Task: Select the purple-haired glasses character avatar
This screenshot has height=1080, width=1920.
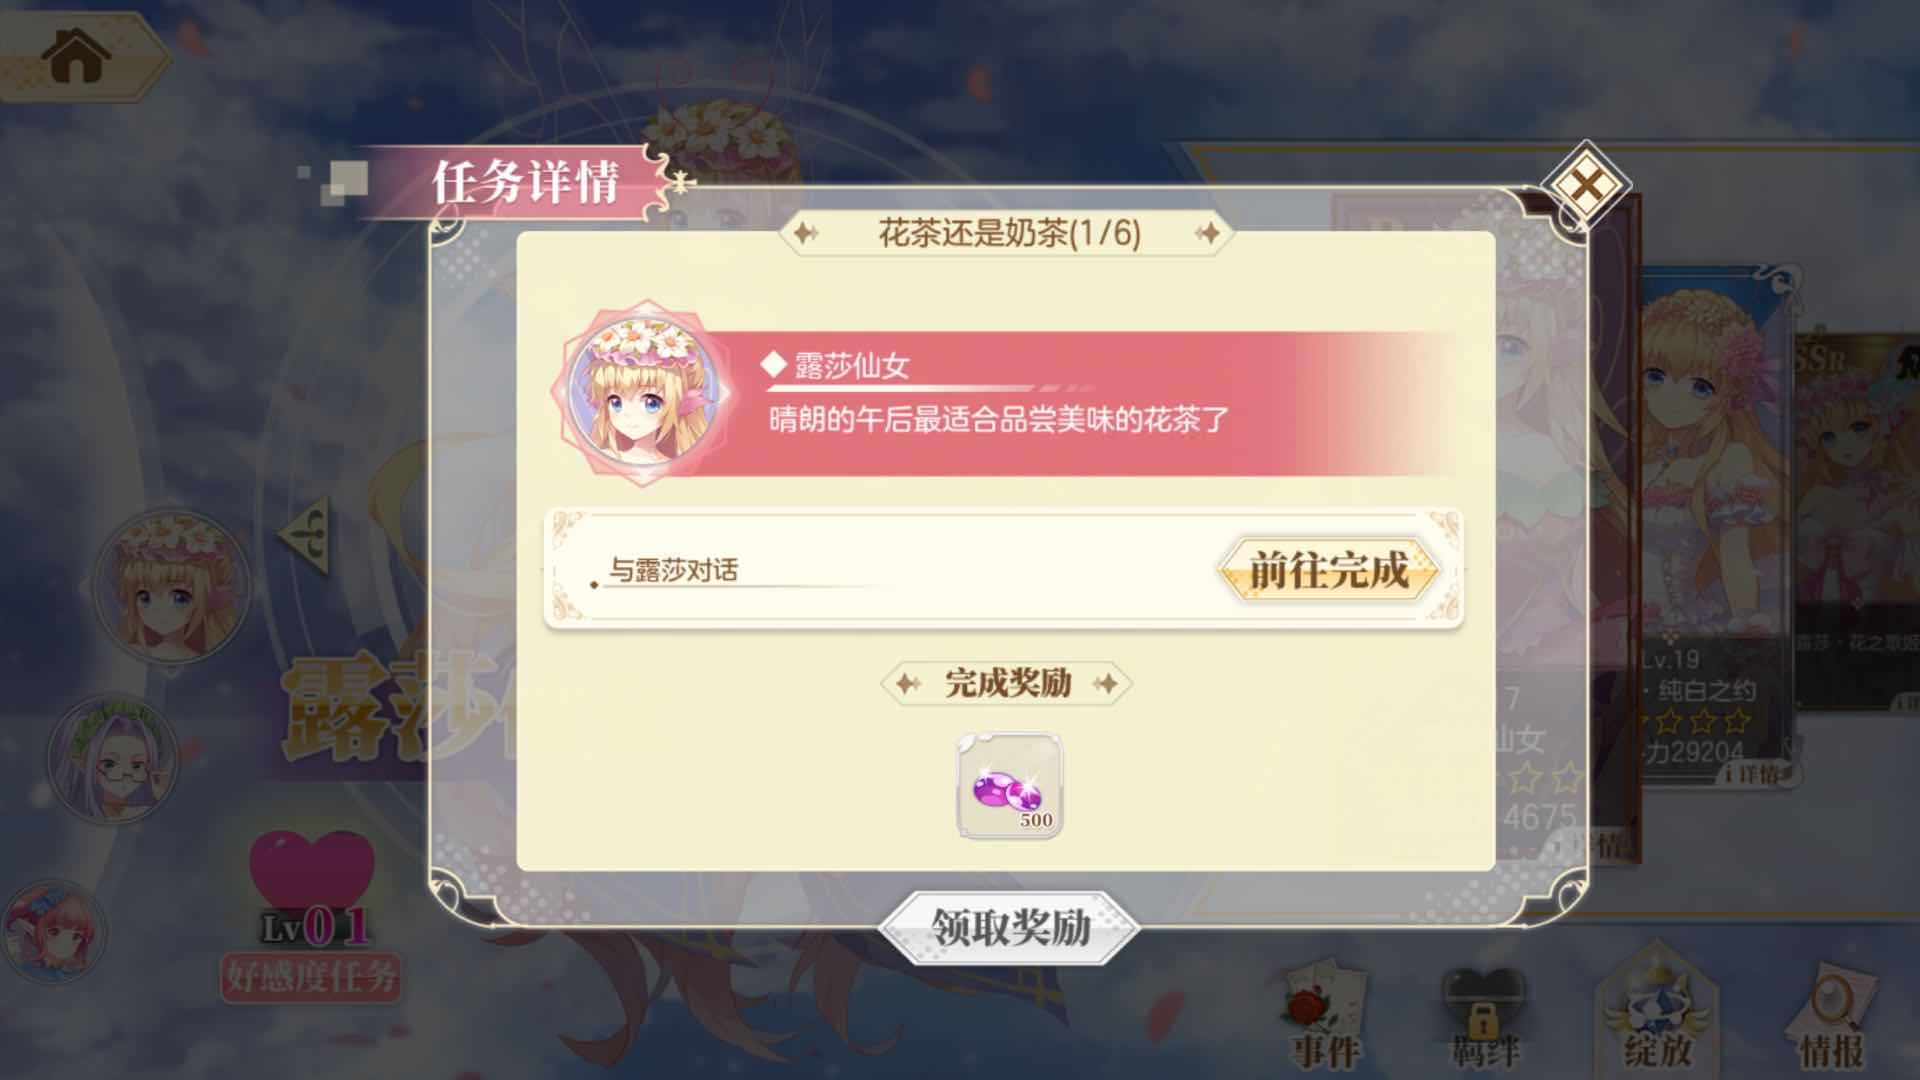Action: [112, 758]
